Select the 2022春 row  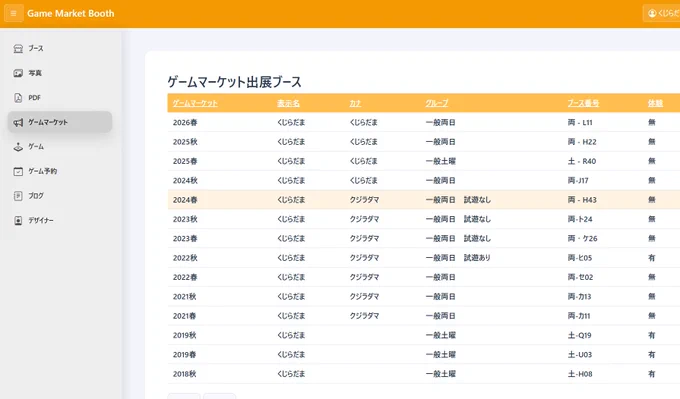pyautogui.click(x=424, y=277)
